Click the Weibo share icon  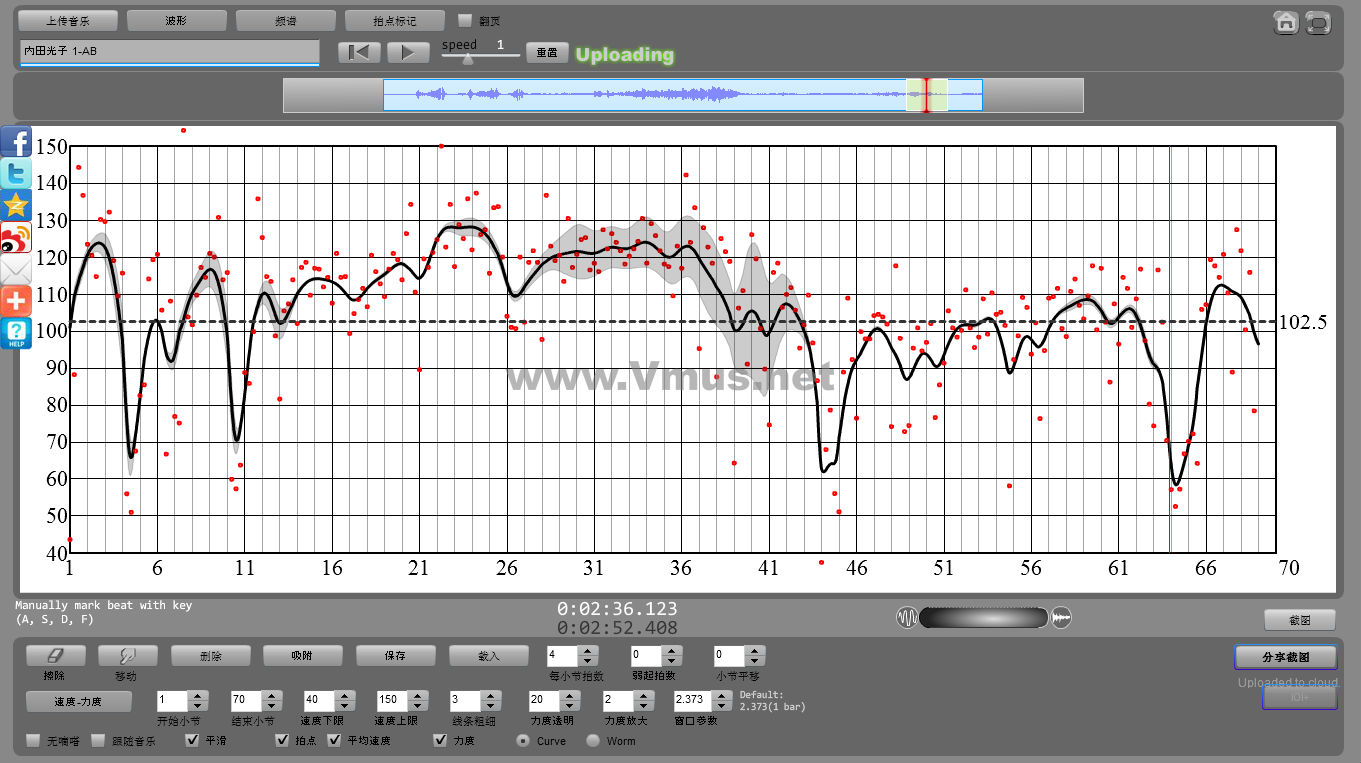(16, 238)
